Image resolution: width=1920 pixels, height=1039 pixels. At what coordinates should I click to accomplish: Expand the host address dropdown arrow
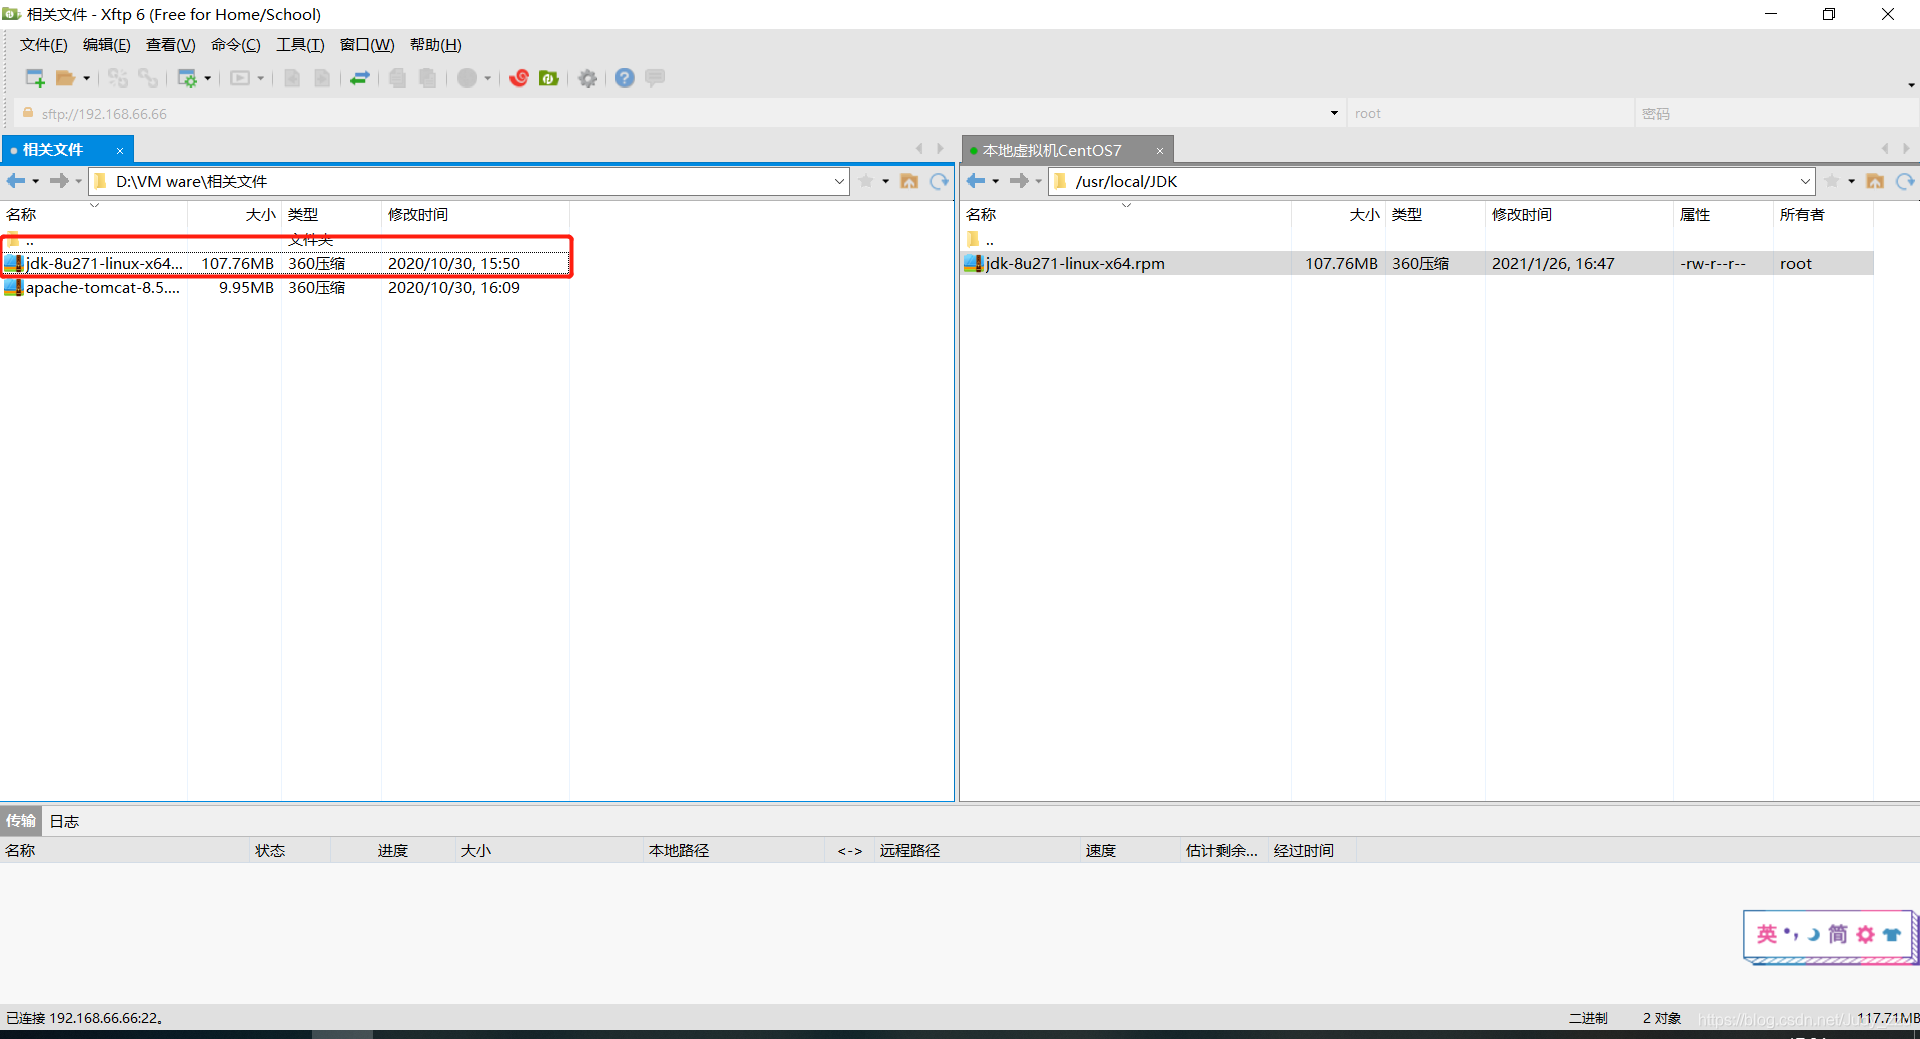pos(1334,114)
